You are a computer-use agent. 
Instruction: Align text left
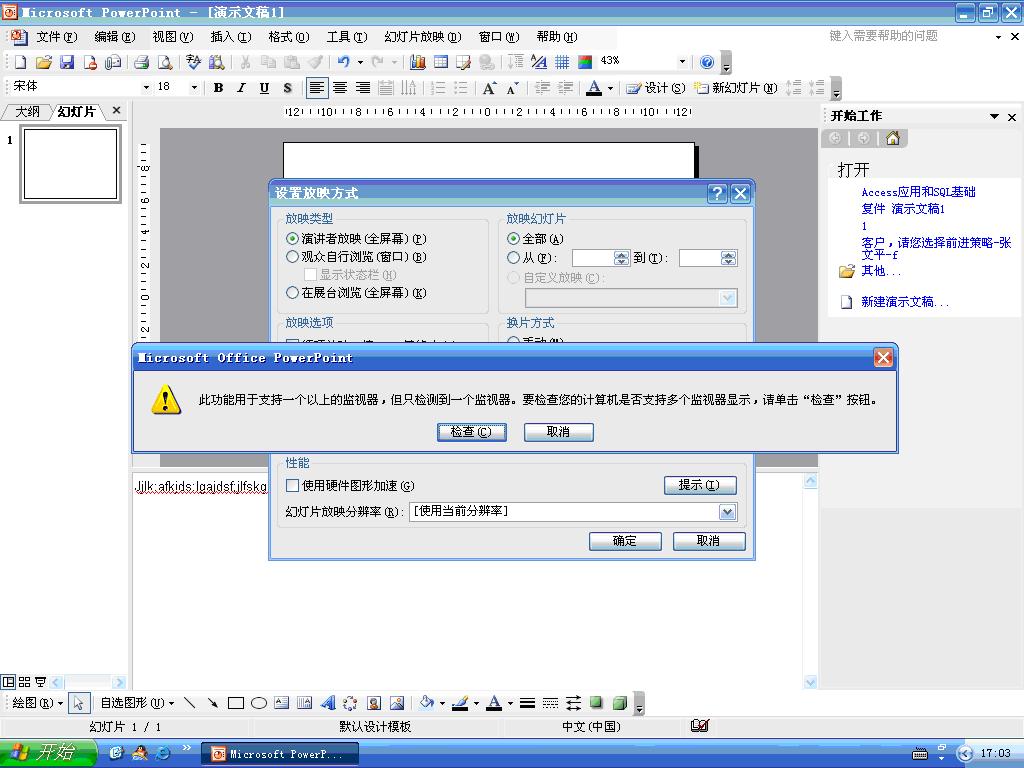[317, 88]
